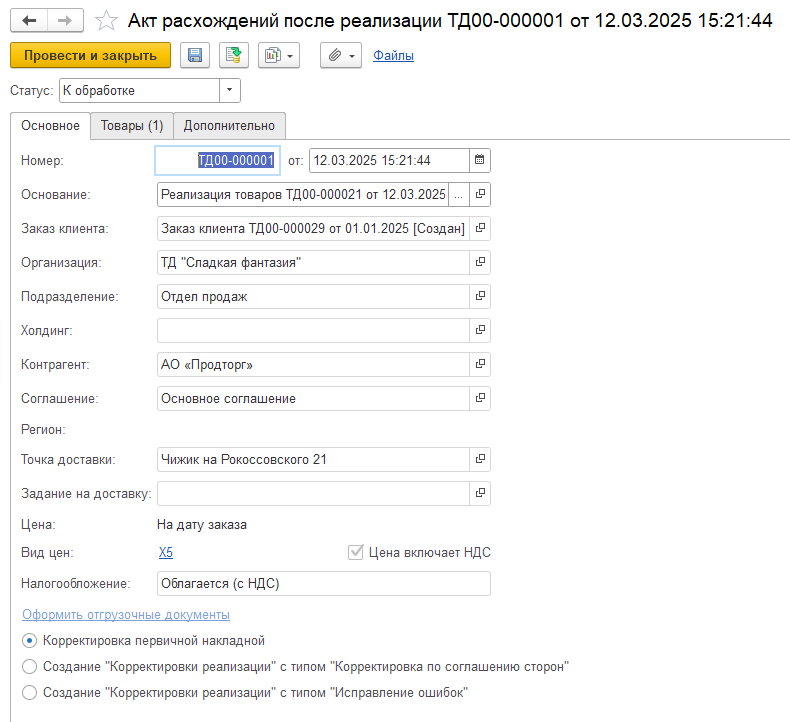The width and height of the screenshot is (790, 722).
Task: Open the calendar picker for document date
Action: [480, 160]
